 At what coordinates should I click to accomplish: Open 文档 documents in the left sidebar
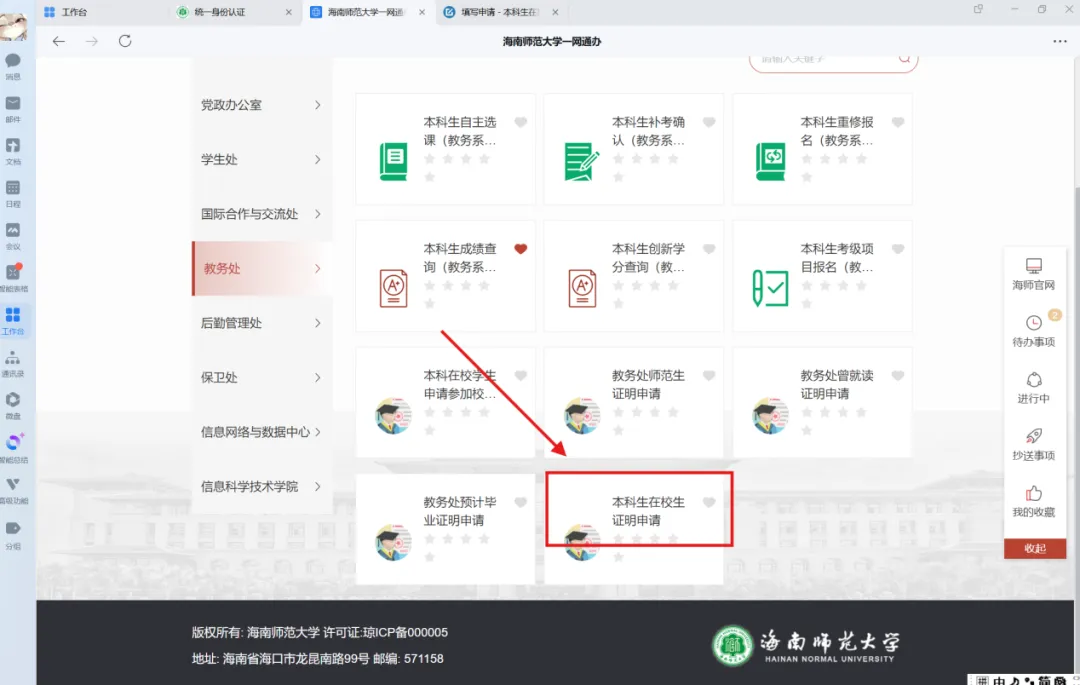pyautogui.click(x=12, y=151)
